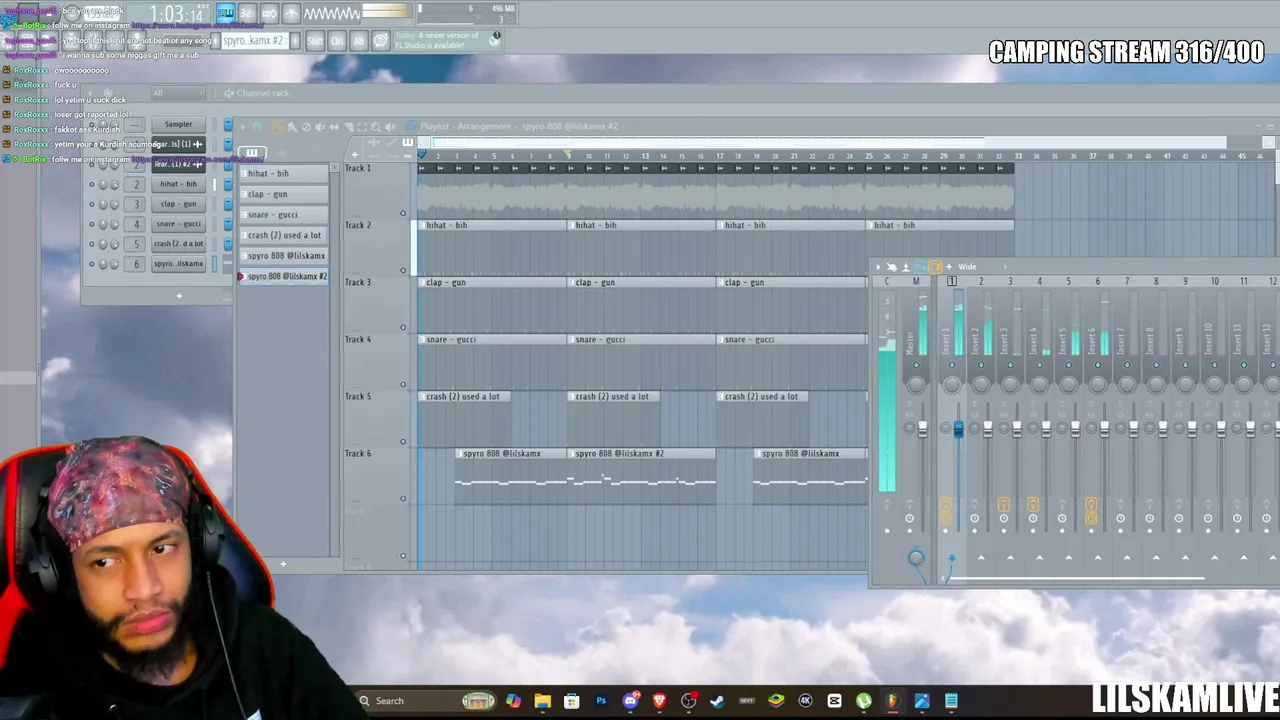Toggle Track 4 mute switch
The height and width of the screenshot is (720, 1280).
[x=403, y=384]
